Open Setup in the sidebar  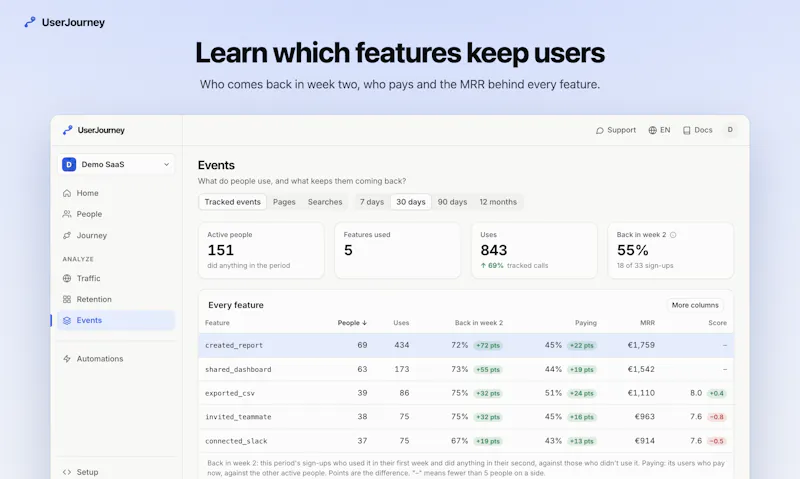click(116, 472)
